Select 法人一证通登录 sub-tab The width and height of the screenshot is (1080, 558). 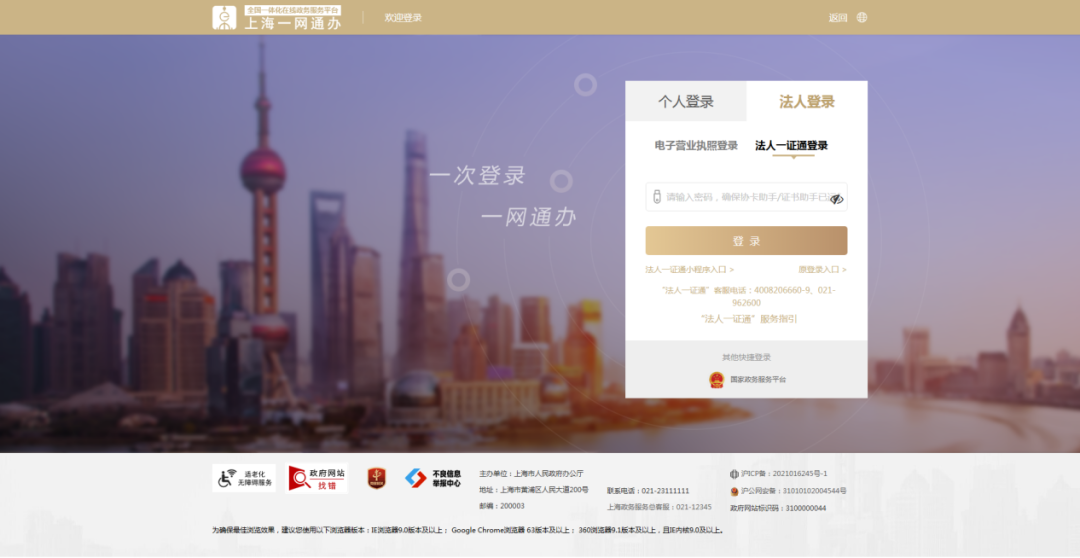click(791, 146)
